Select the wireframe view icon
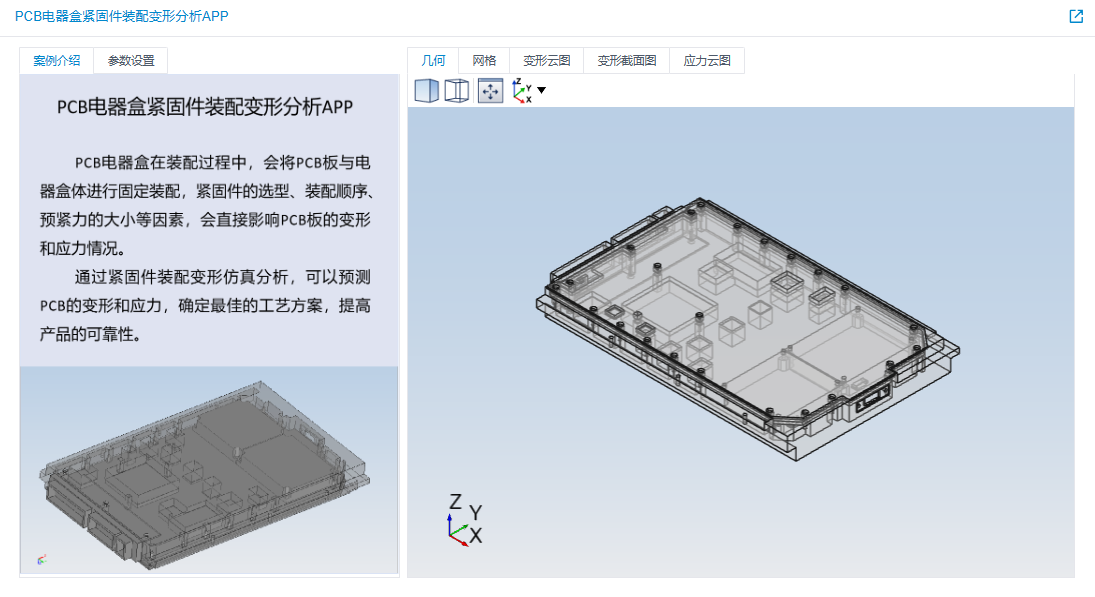 click(457, 91)
